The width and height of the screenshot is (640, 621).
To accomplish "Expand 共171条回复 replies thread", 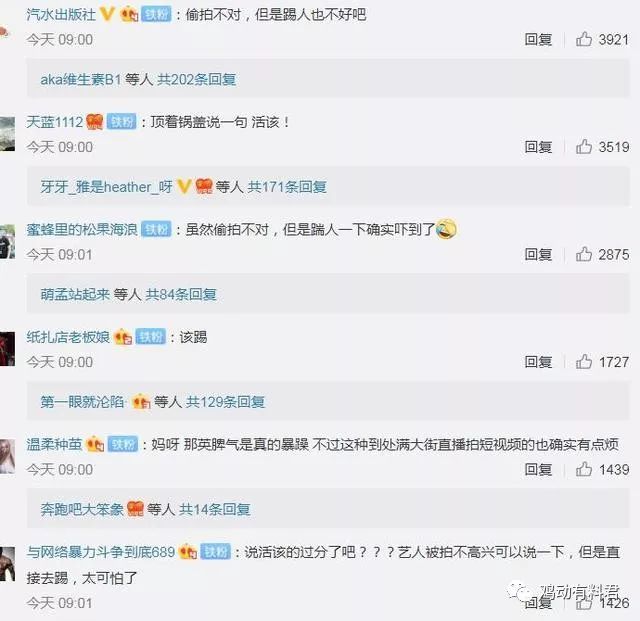I will (287, 187).
